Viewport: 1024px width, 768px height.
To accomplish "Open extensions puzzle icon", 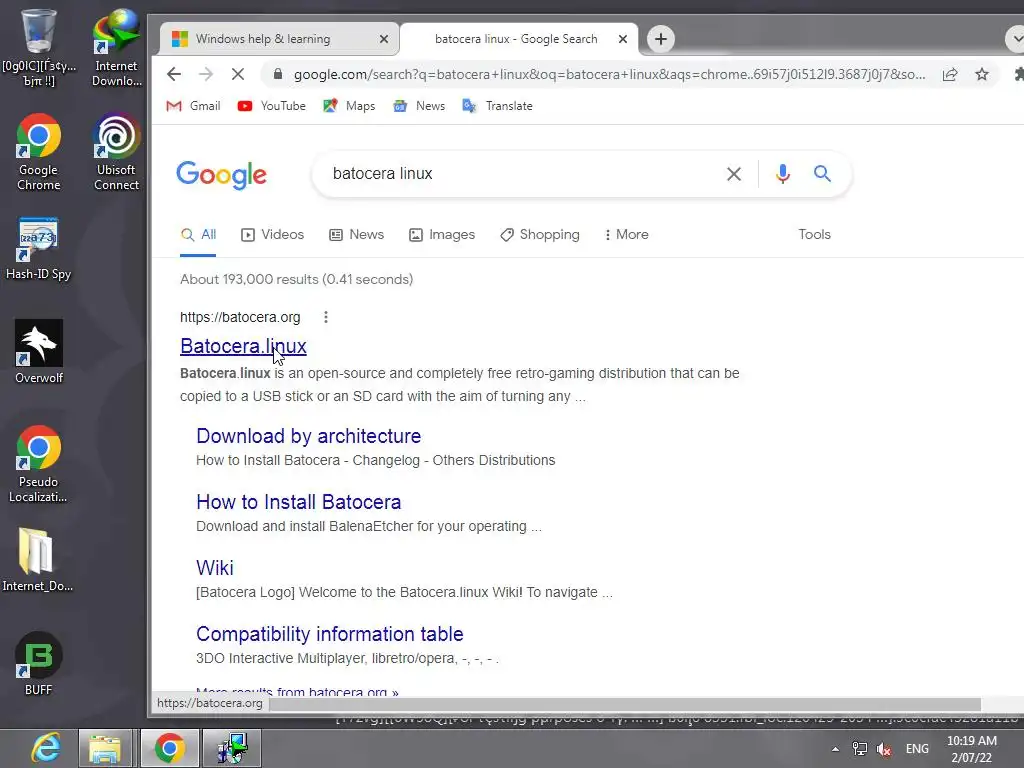I will tap(1018, 74).
